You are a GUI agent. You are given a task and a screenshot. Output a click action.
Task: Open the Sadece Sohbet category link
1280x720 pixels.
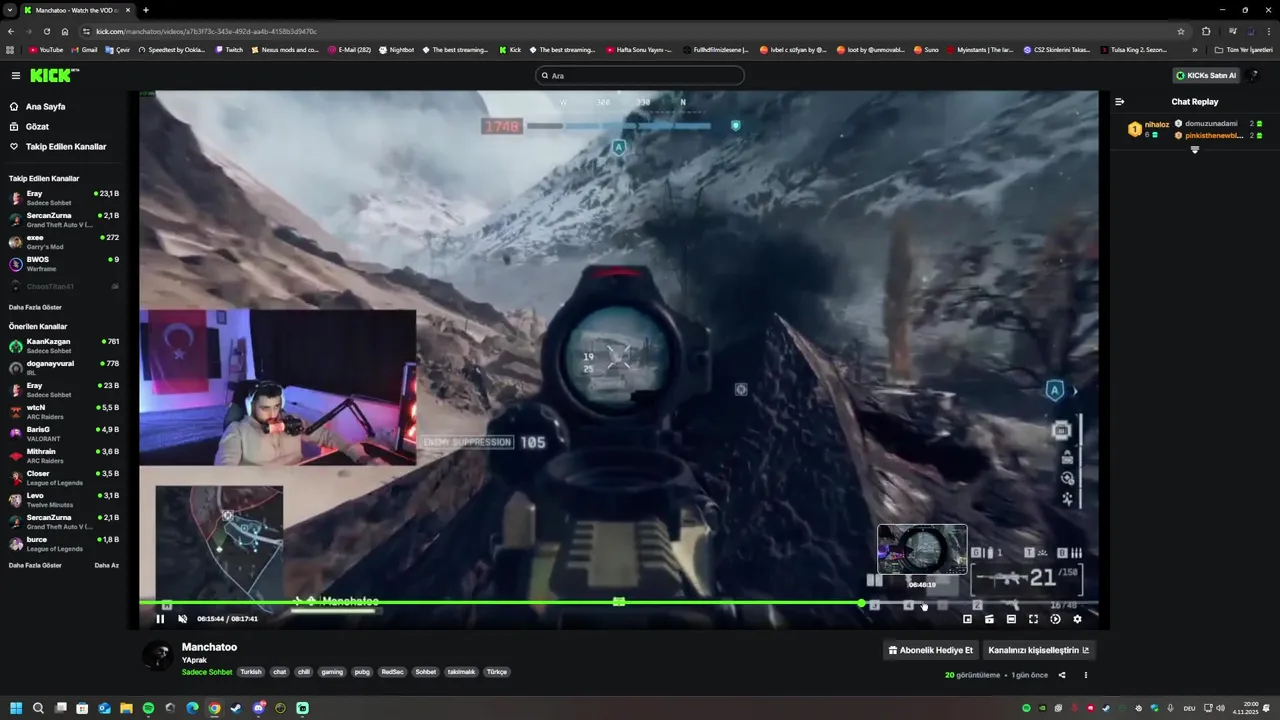[x=207, y=672]
